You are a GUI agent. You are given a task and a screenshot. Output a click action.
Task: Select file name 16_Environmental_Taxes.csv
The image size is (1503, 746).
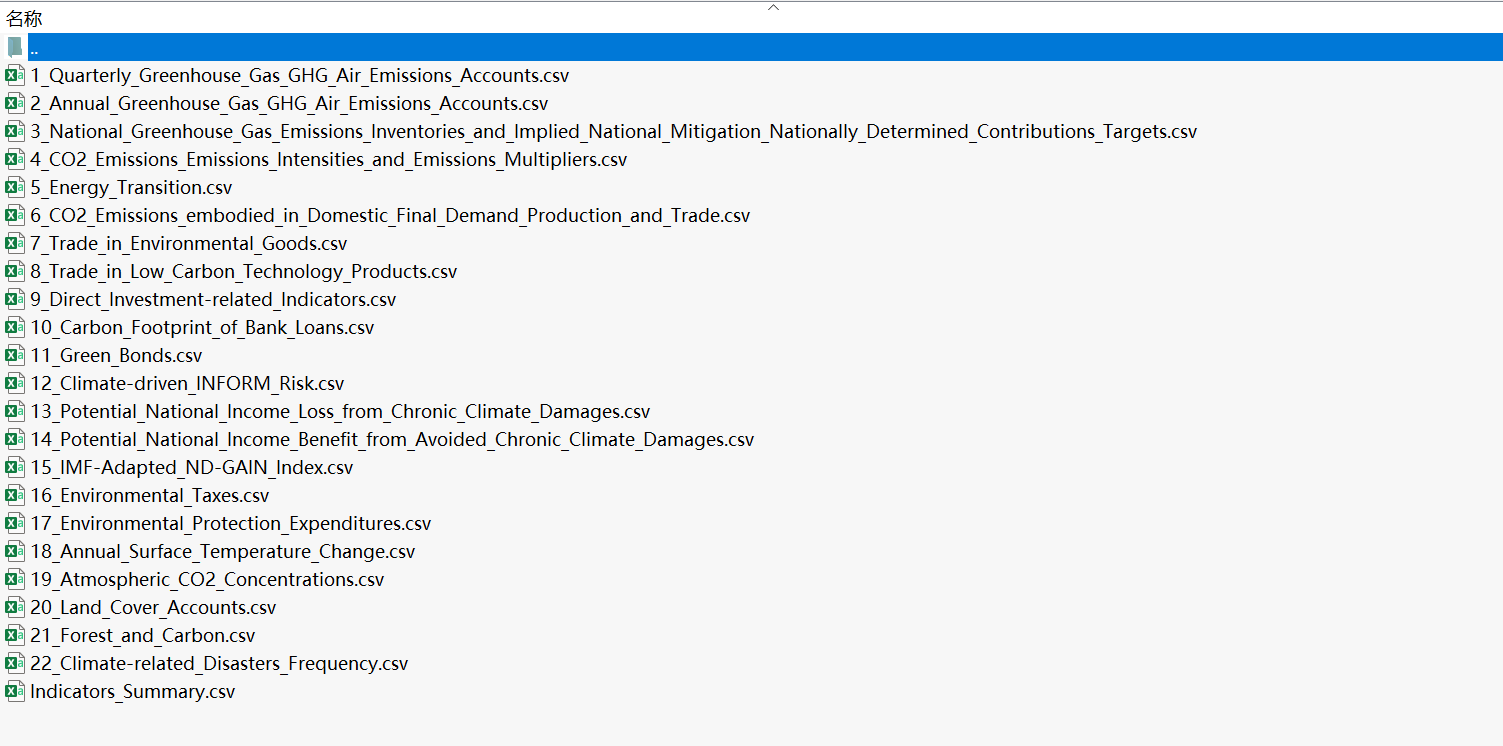149,495
